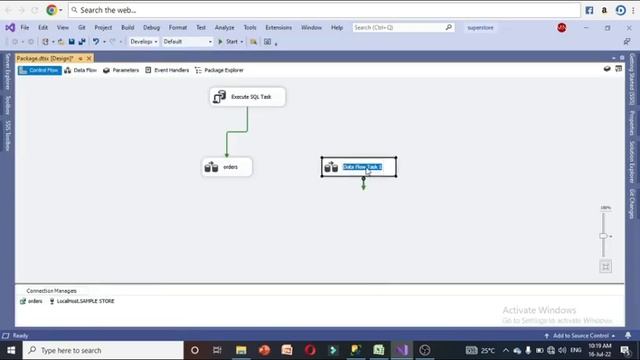Select the orders data flow task icon
640x360 pixels.
point(211,167)
